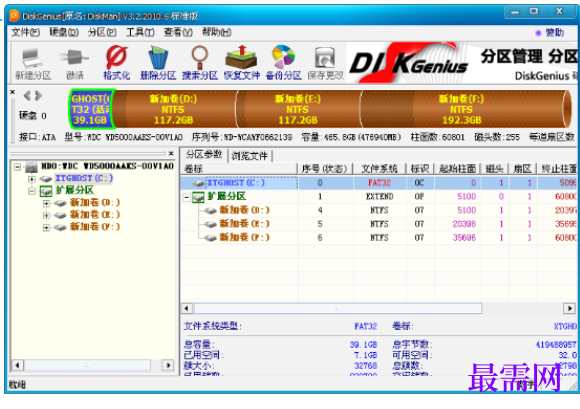Click the 卷标 column header
580x409 pixels.
(x=239, y=169)
